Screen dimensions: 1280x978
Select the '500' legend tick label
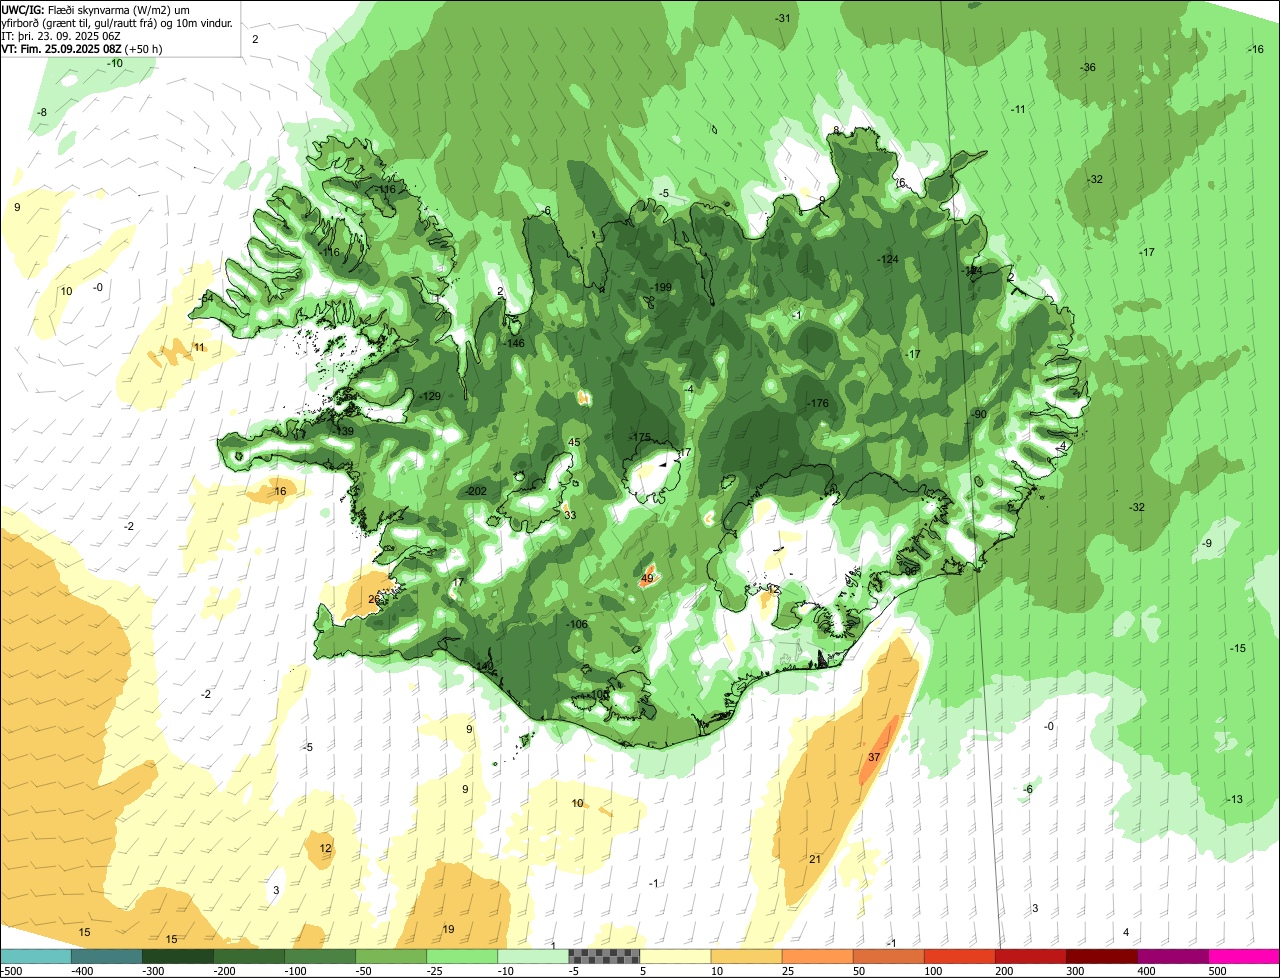[1217, 970]
